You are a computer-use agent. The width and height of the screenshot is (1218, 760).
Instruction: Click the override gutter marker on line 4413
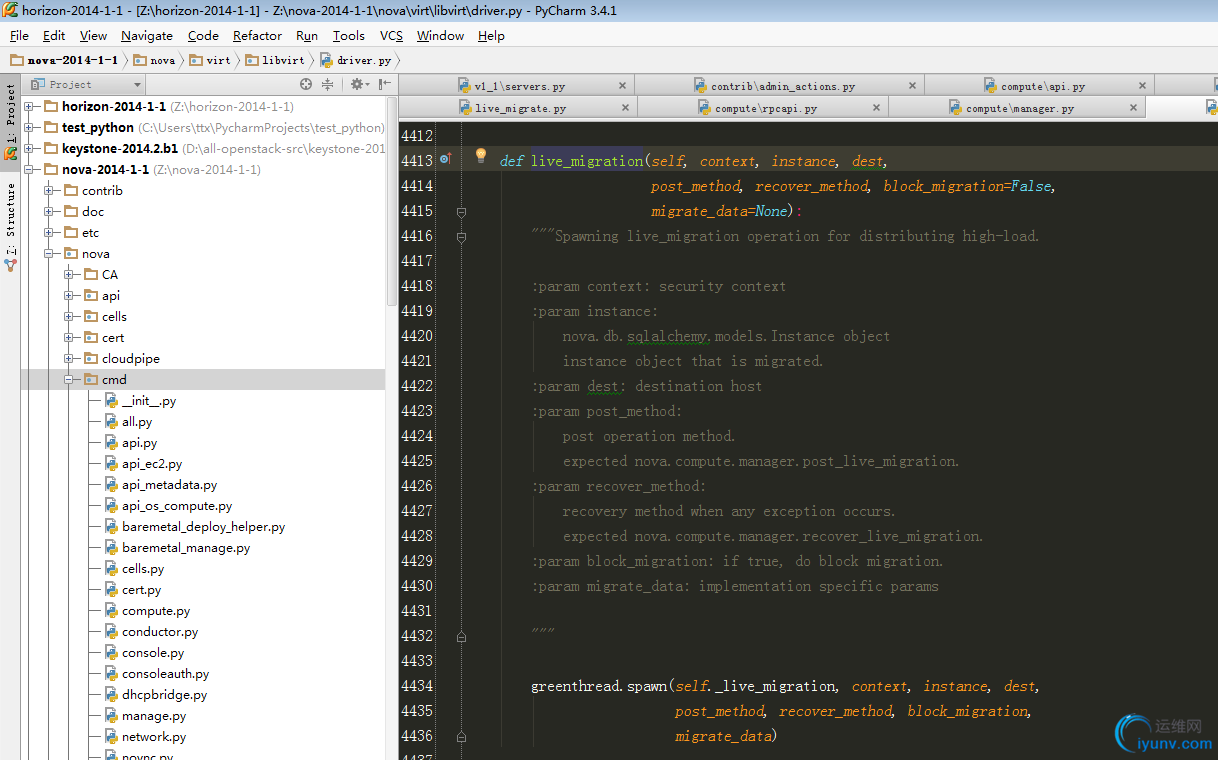[445, 159]
